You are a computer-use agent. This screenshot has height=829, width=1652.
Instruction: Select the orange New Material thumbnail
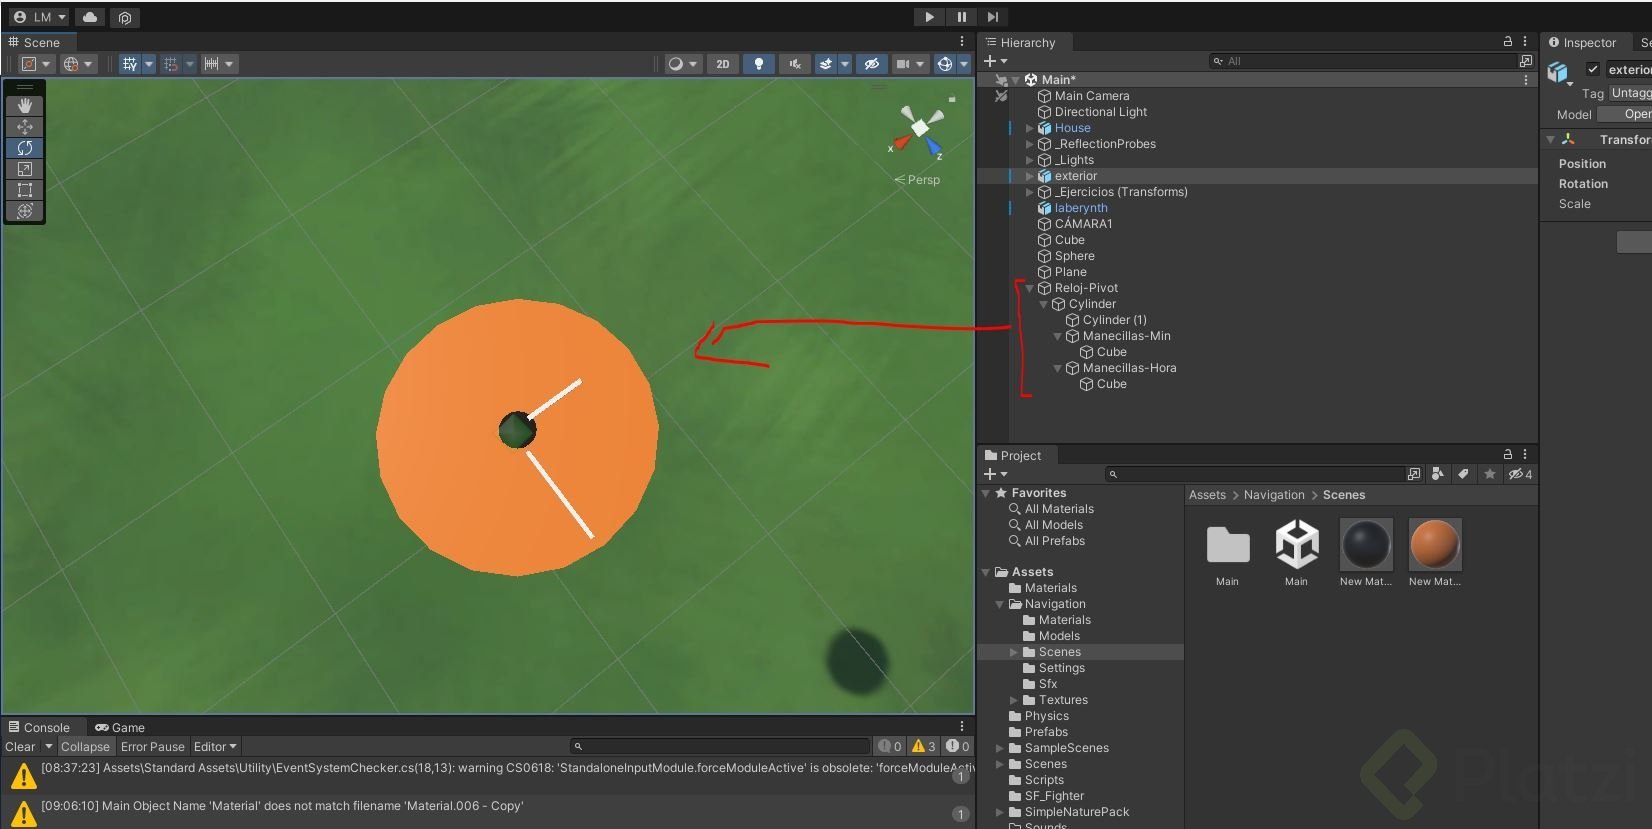[x=1435, y=545]
